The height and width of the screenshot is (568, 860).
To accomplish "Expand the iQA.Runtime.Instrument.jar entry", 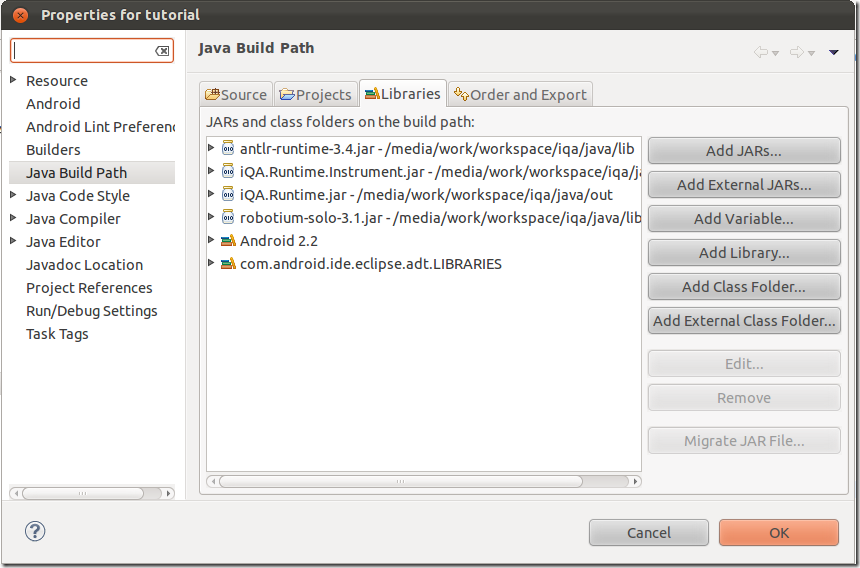I will [211, 171].
